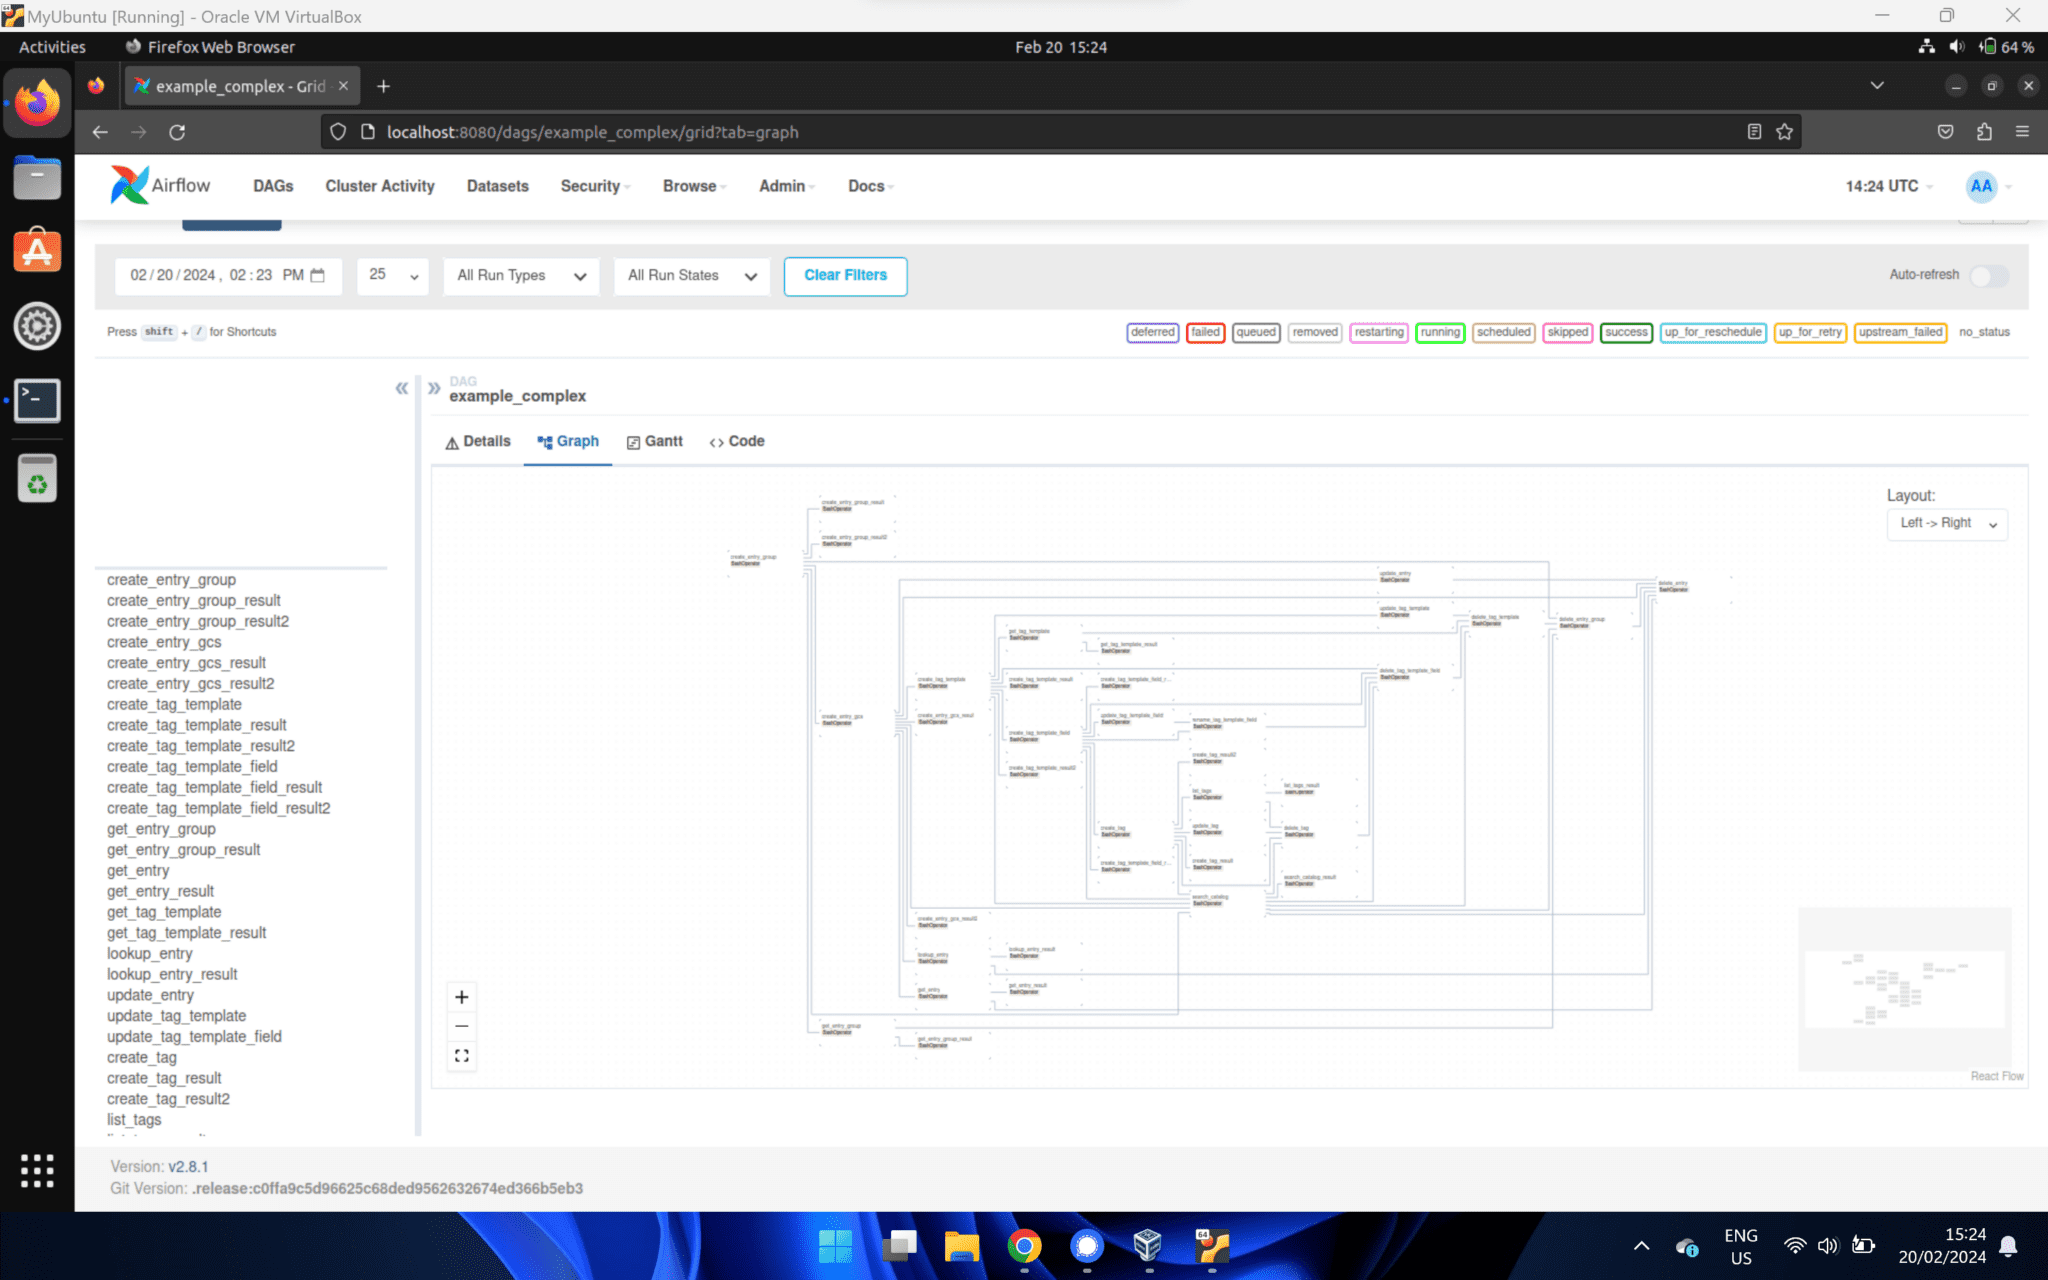The height and width of the screenshot is (1280, 2048).
Task: Click the Clear Filters button
Action: tap(845, 276)
